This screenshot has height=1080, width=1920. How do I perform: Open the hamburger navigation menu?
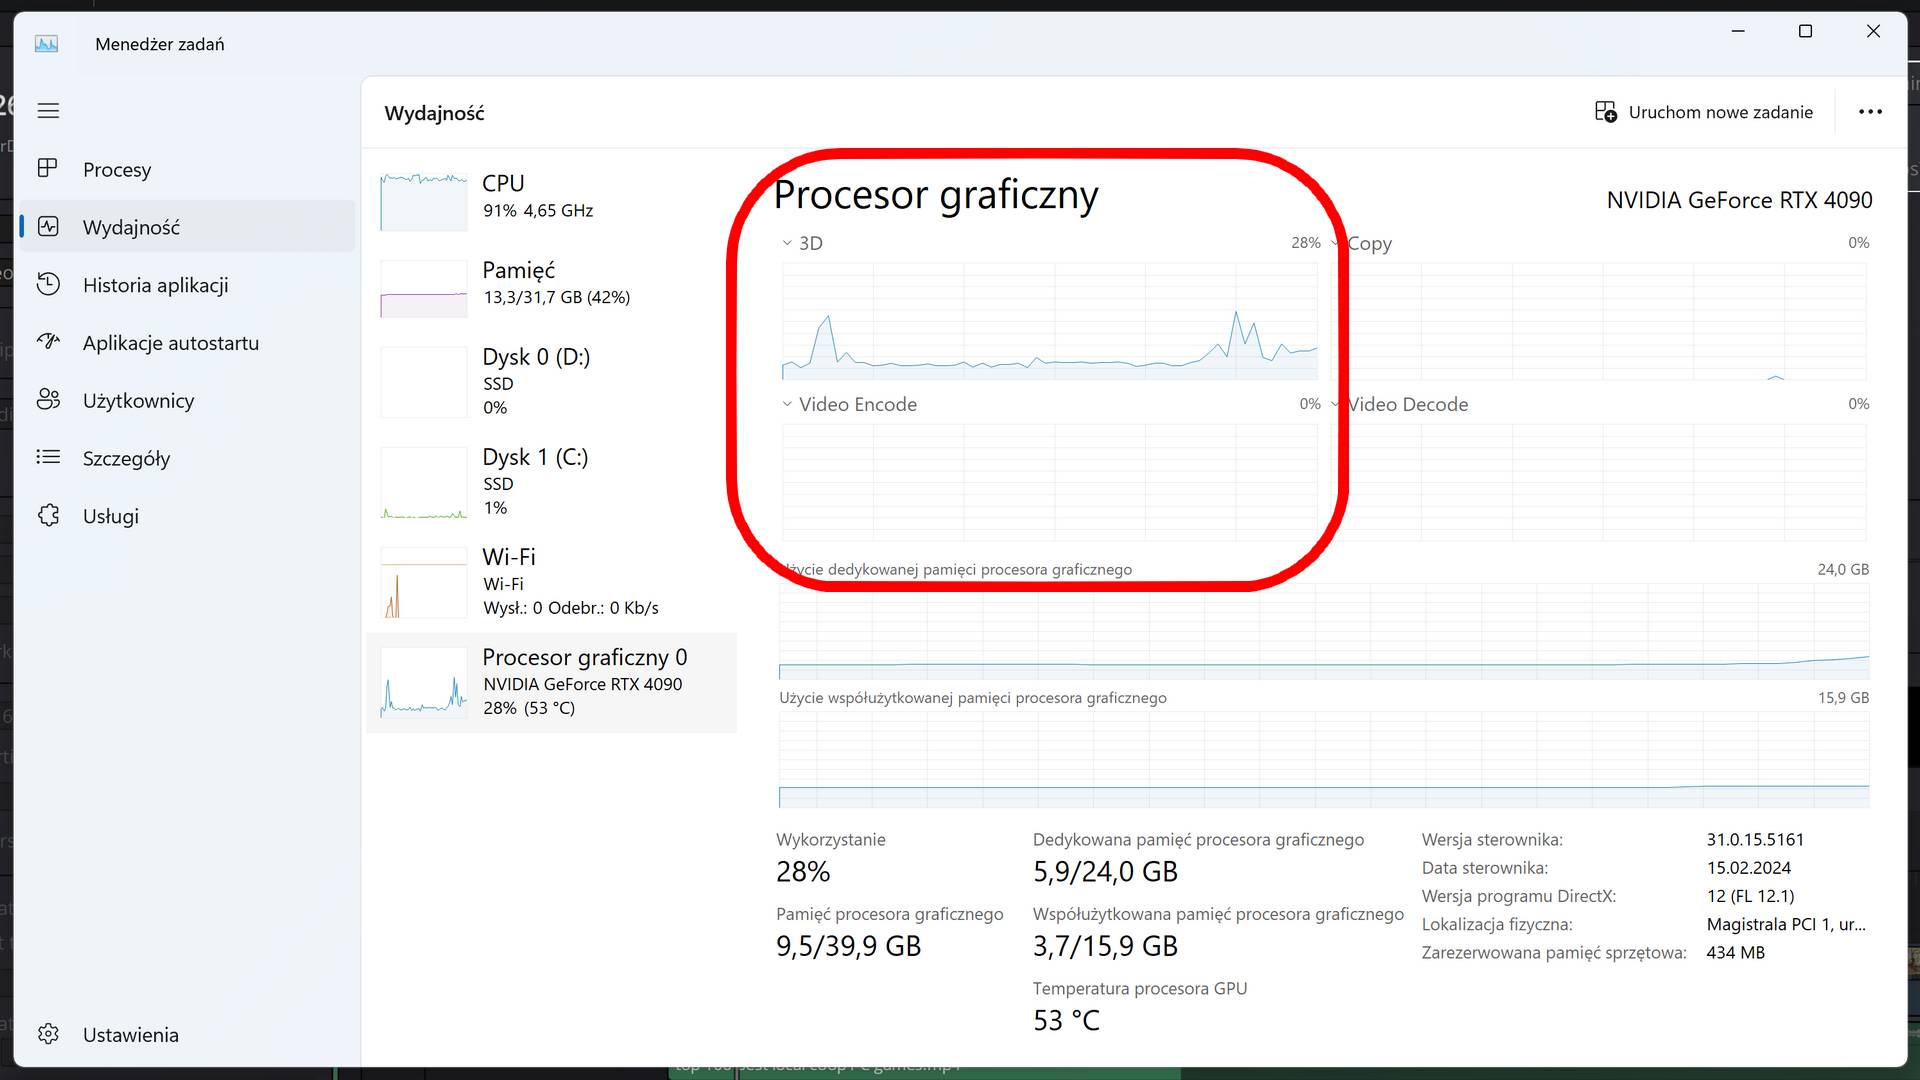(x=48, y=111)
